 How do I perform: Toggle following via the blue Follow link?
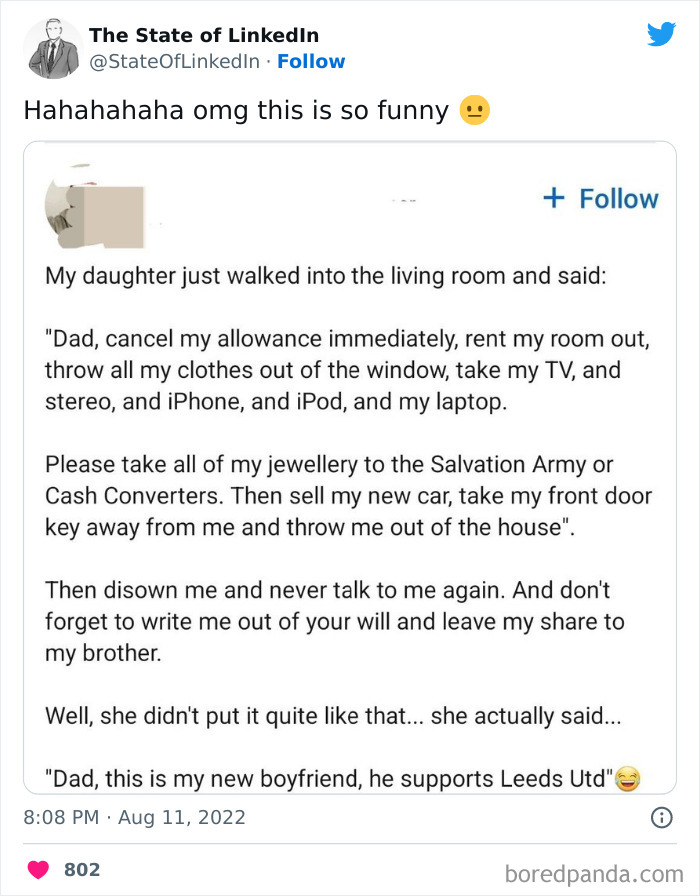(311, 61)
